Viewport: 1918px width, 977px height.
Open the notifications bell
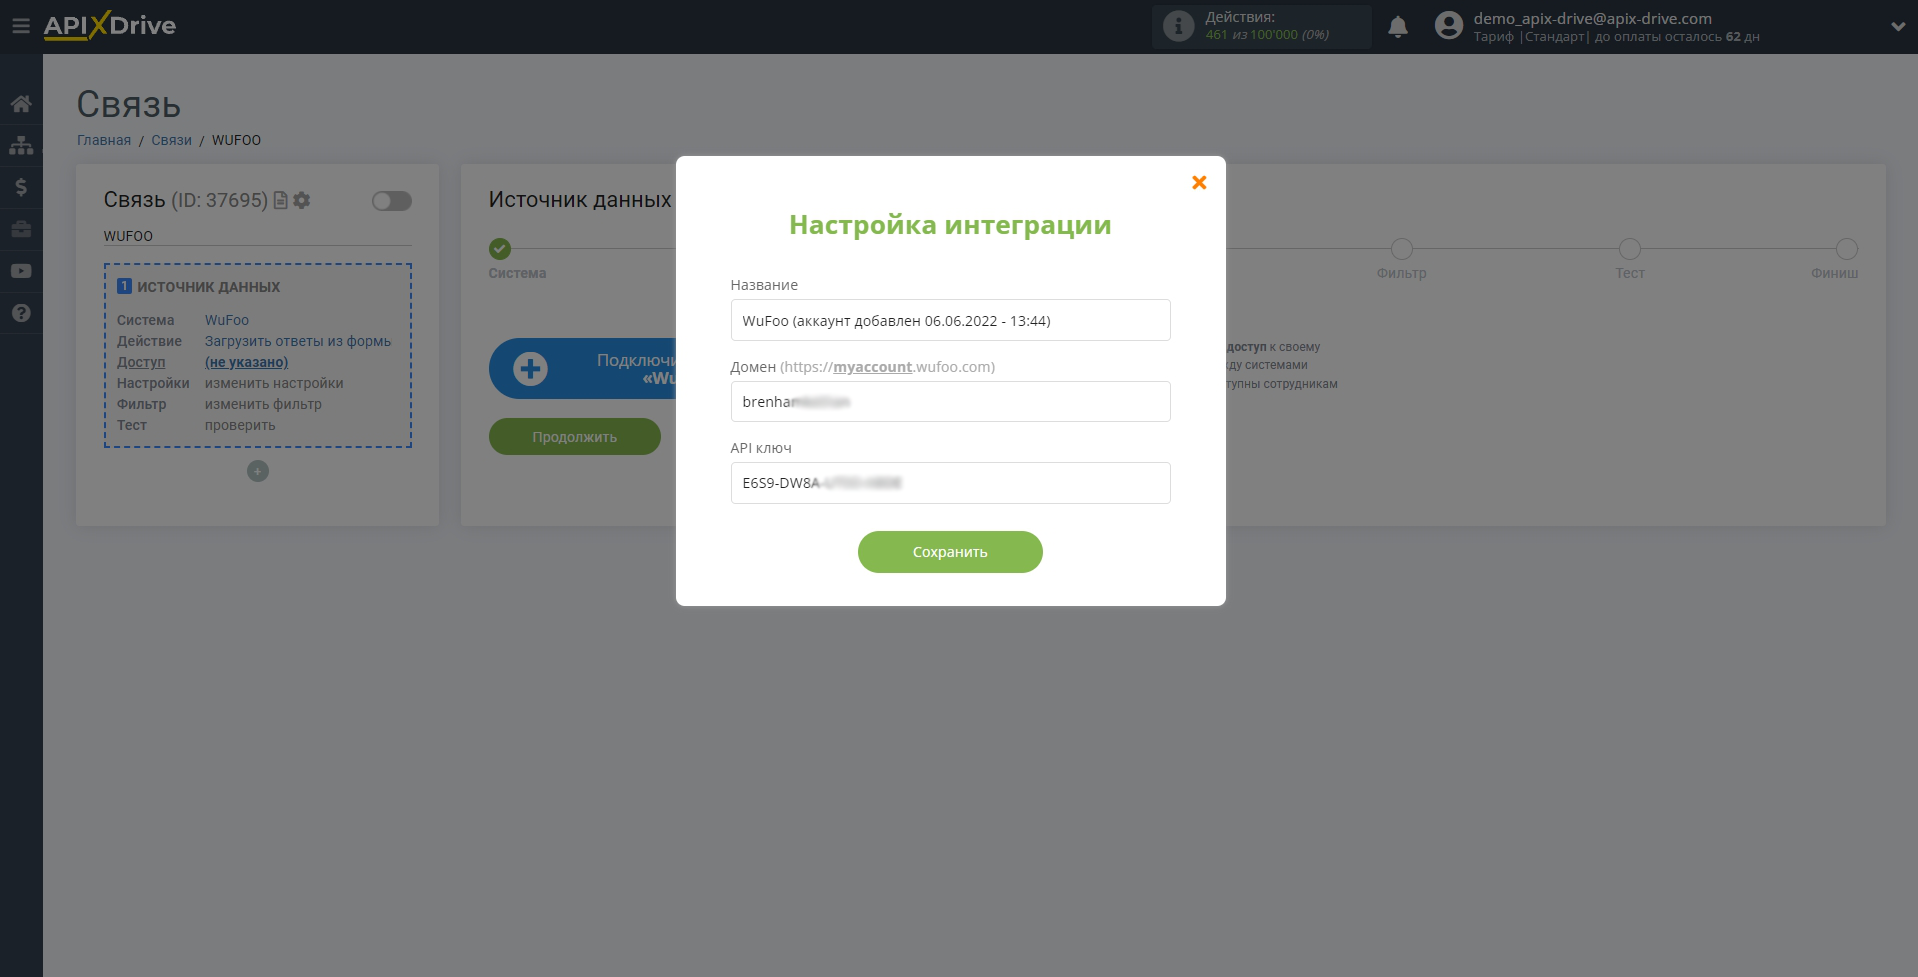tap(1398, 27)
